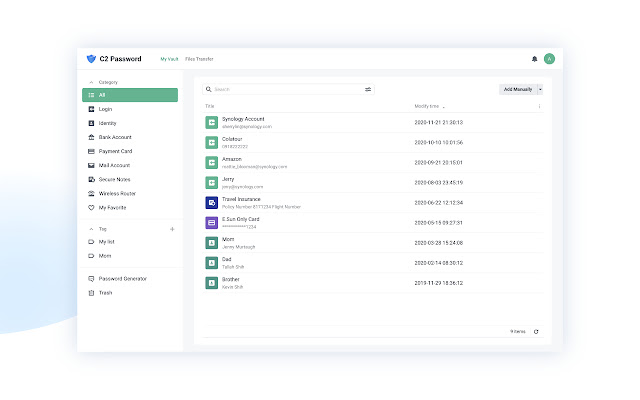Click the Mail Account envelope icon
The image size is (640, 400).
91,165
